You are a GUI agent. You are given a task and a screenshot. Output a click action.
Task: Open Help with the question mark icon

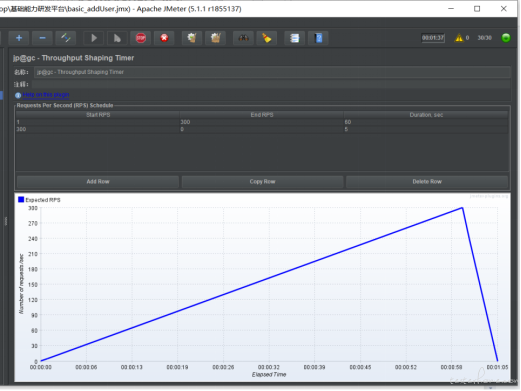tap(318, 38)
